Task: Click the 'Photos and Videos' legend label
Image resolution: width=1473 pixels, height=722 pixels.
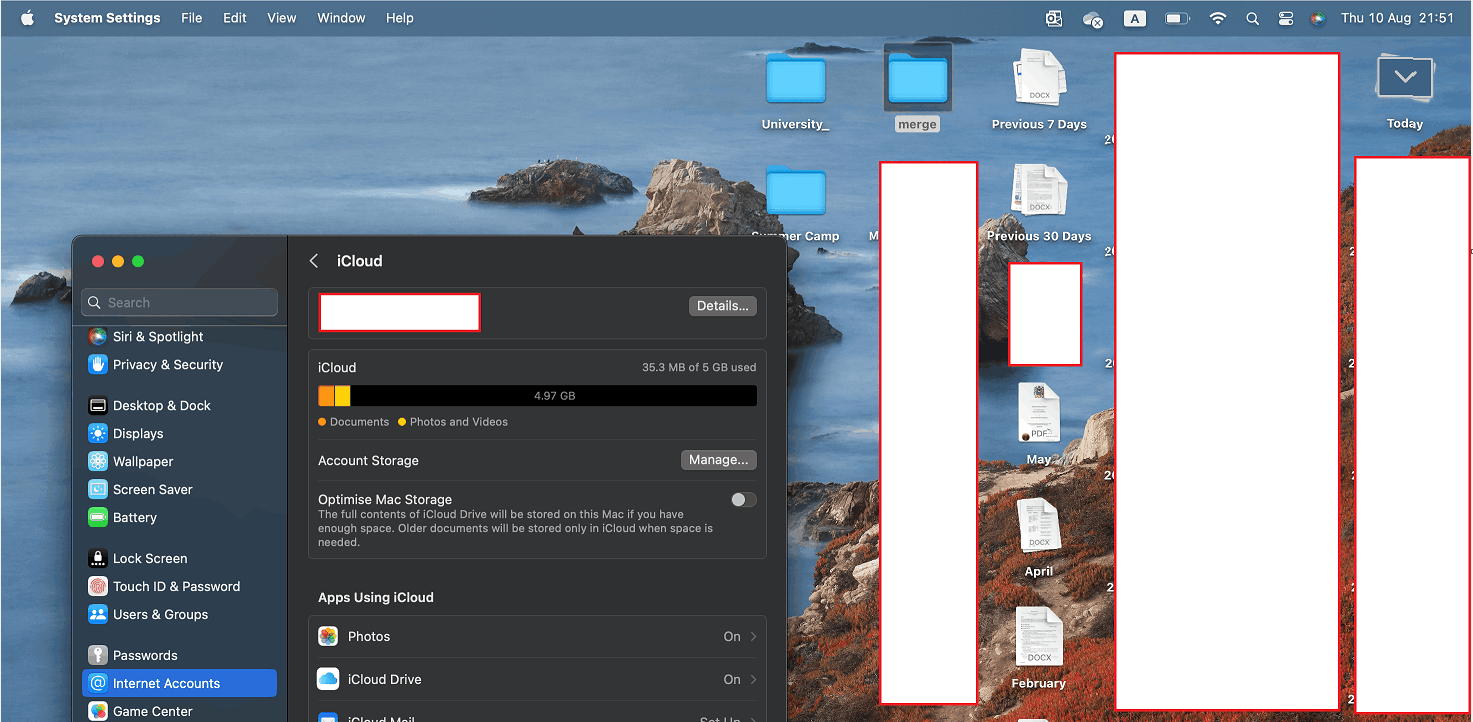Action: pyautogui.click(x=459, y=422)
